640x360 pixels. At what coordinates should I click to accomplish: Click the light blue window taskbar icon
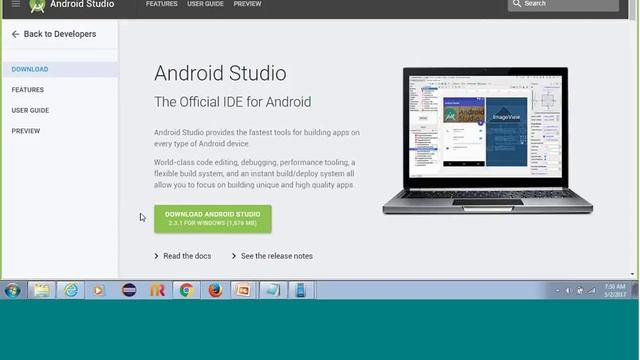(272, 290)
